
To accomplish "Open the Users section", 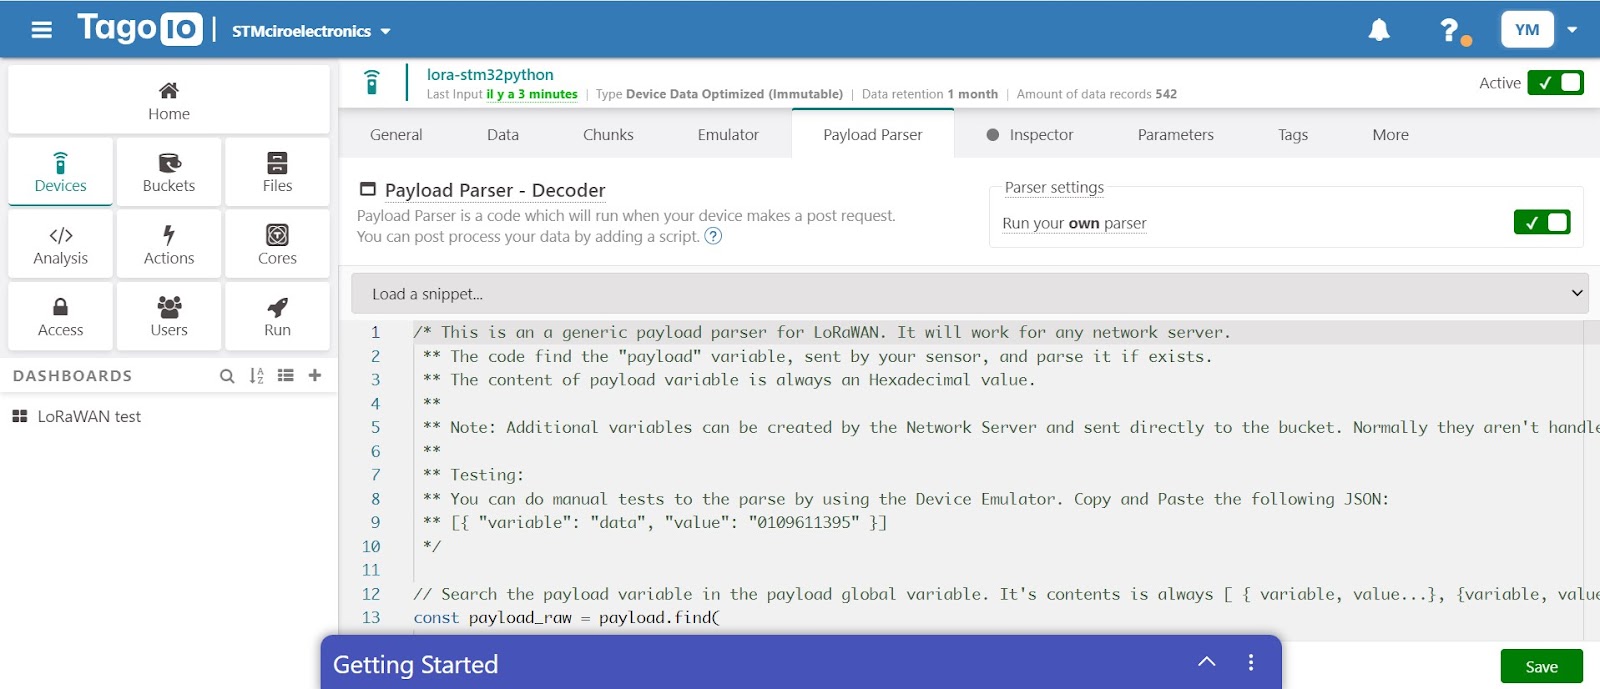I will tap(169, 316).
